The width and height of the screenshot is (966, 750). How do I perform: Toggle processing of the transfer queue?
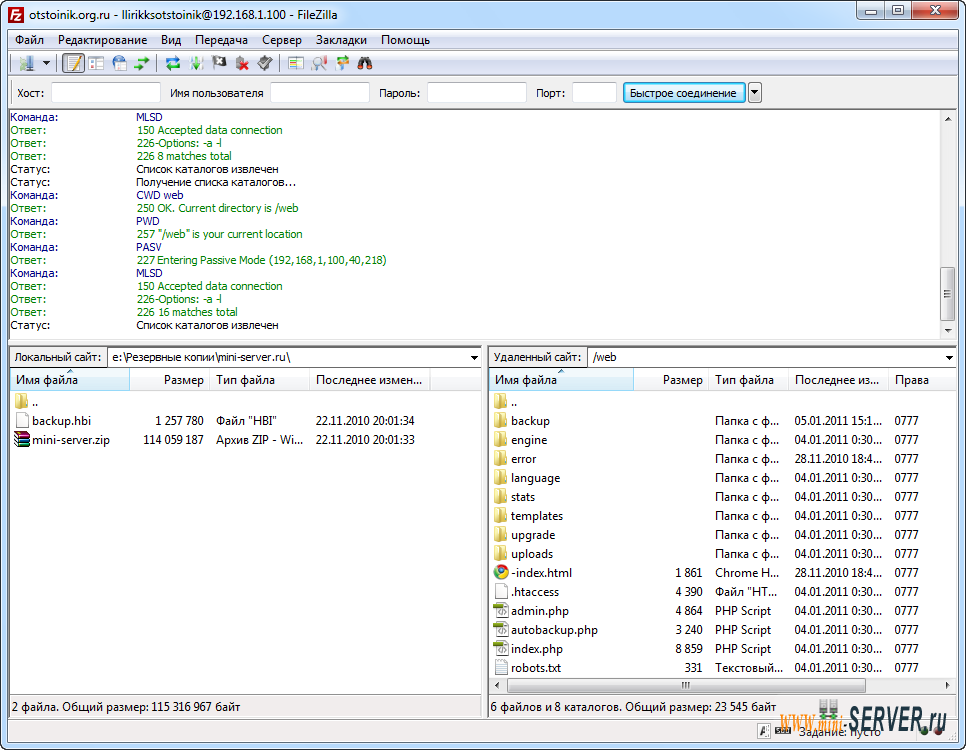[x=196, y=63]
